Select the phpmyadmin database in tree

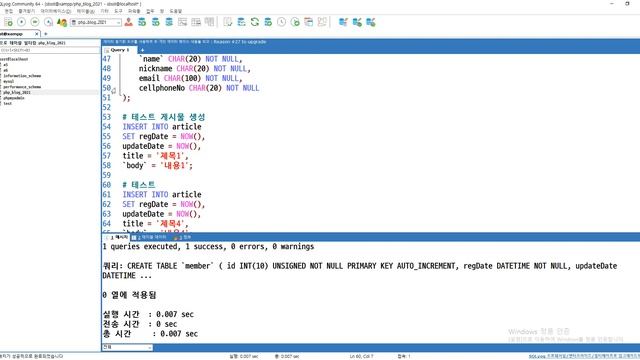(x=14, y=98)
